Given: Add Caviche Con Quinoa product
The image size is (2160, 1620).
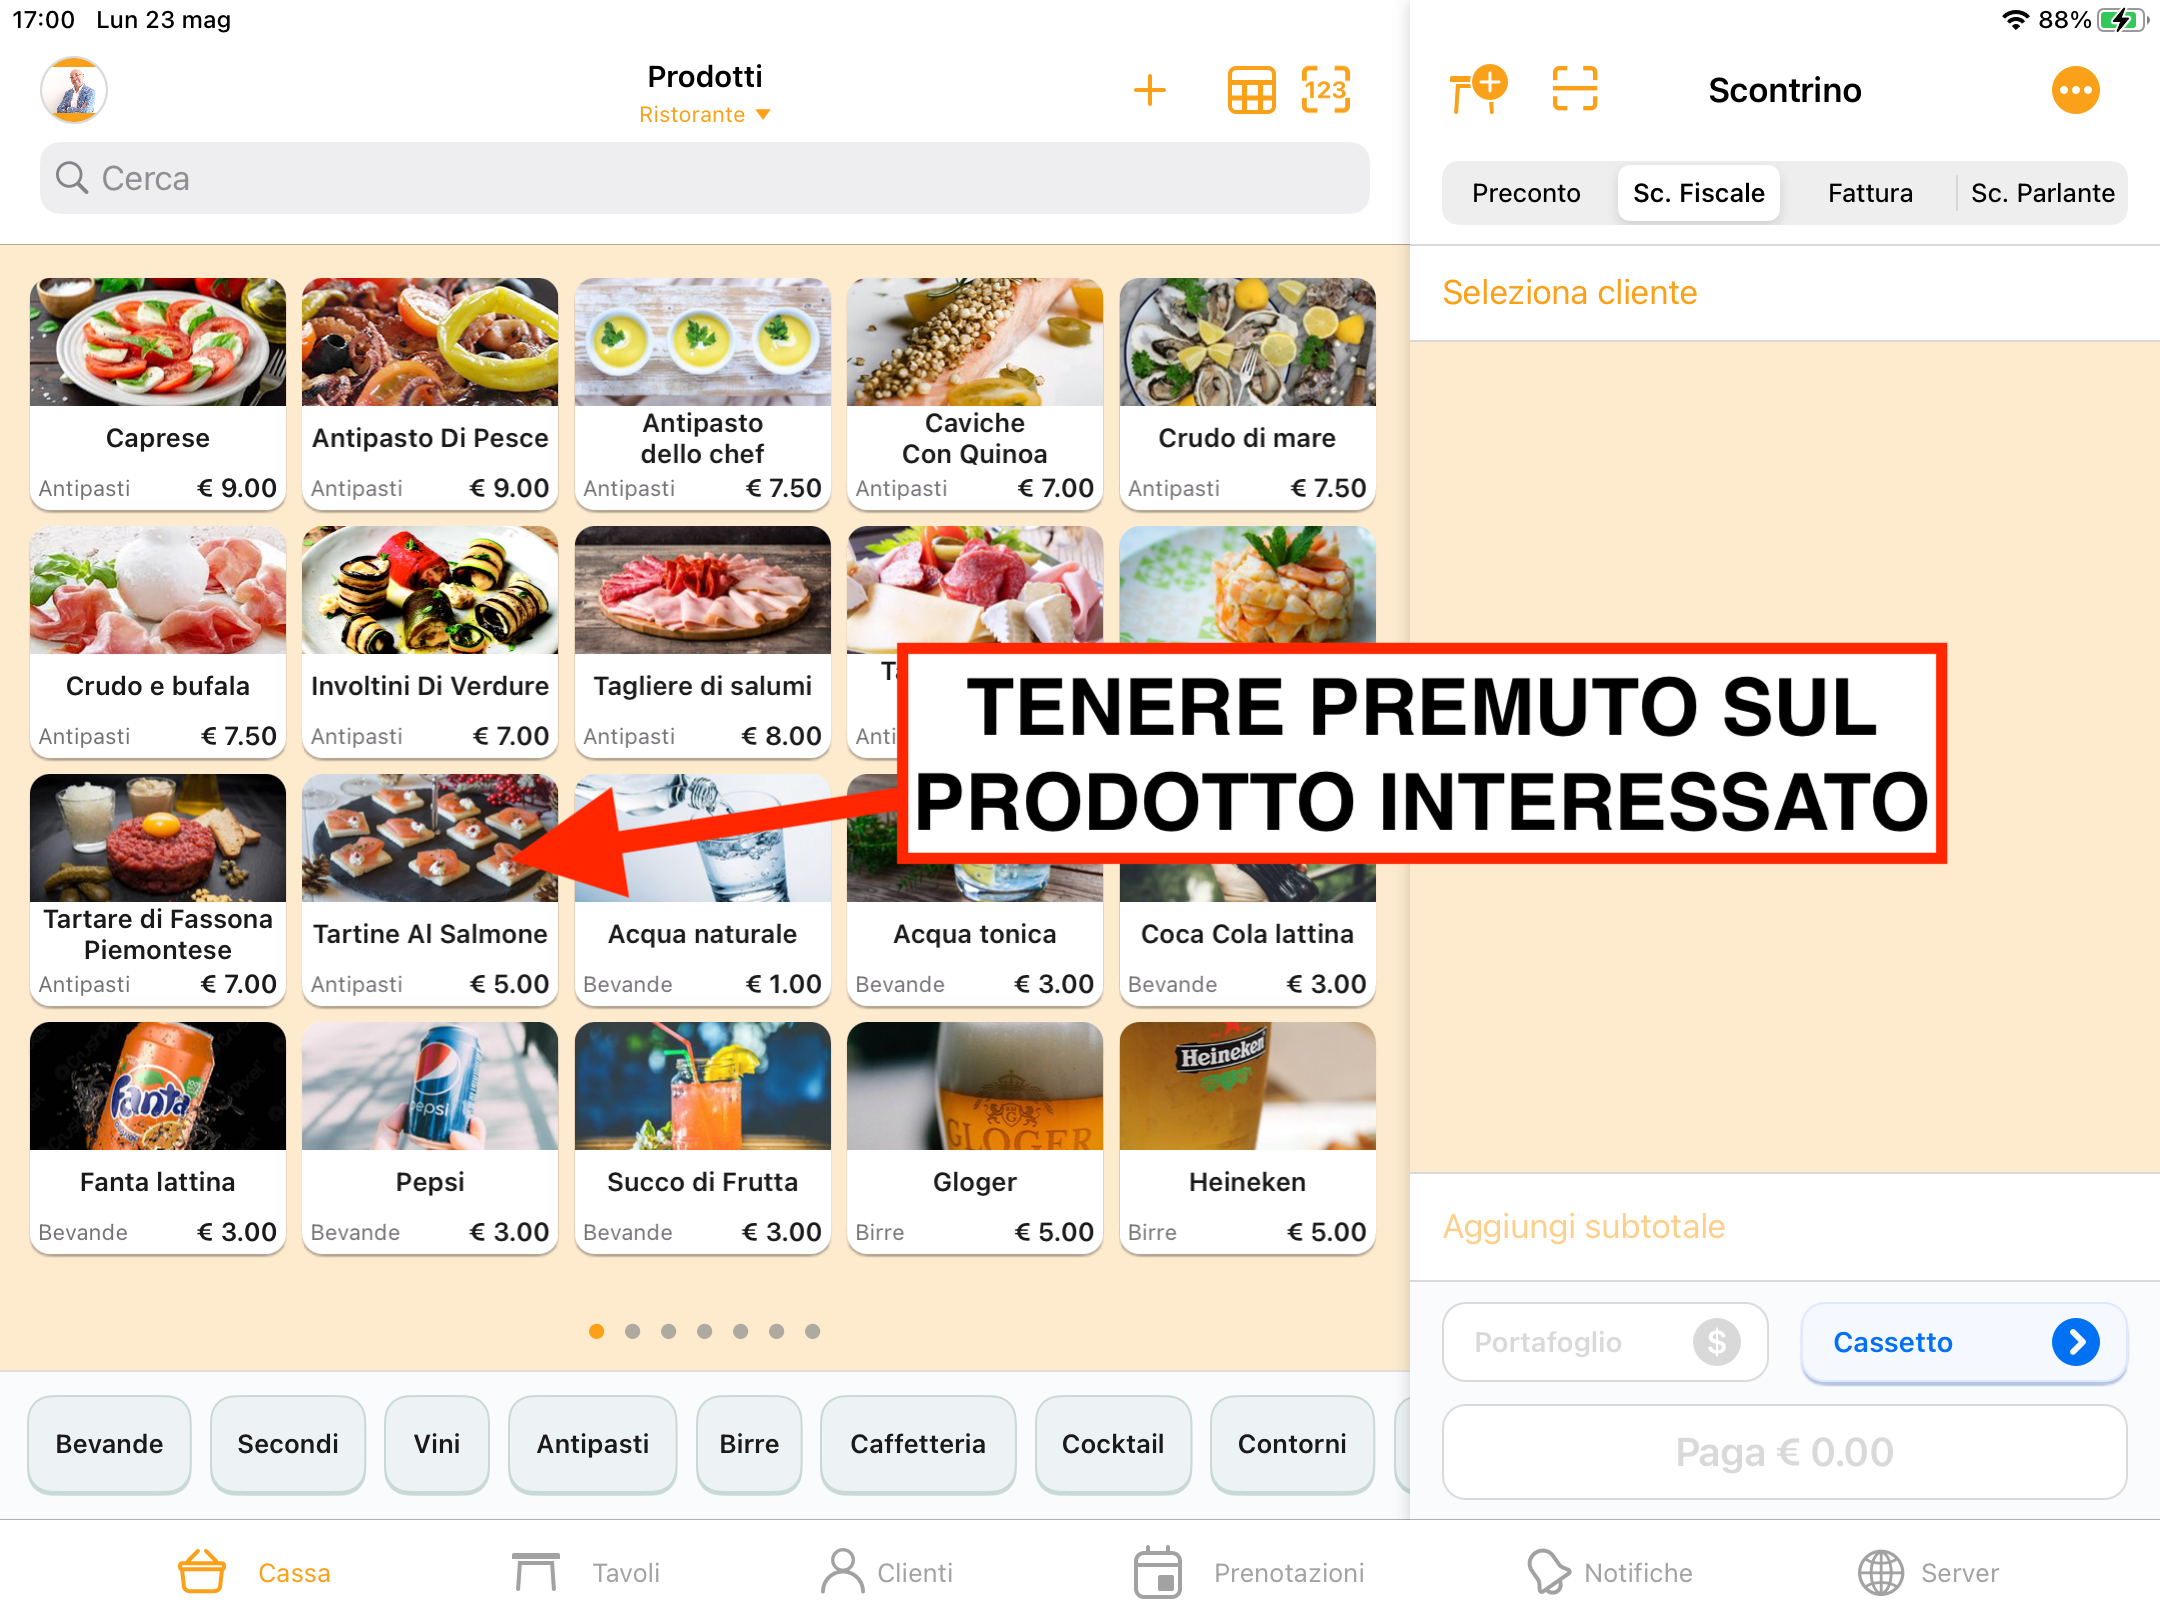Looking at the screenshot, I should coord(975,393).
